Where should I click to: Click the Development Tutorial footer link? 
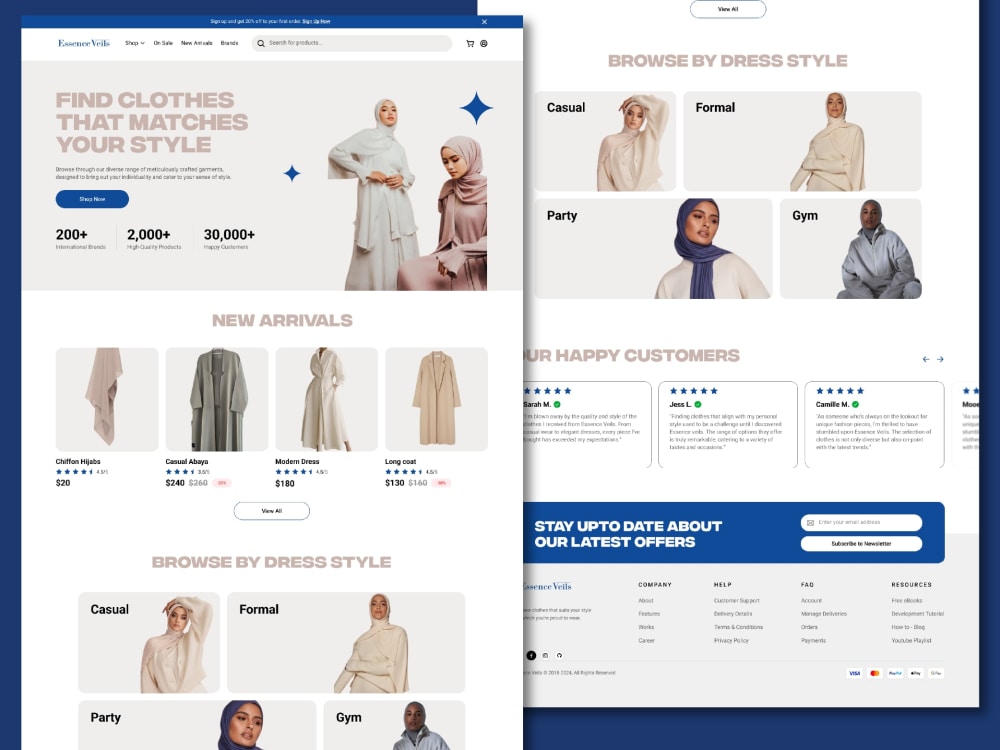pyautogui.click(x=918, y=614)
